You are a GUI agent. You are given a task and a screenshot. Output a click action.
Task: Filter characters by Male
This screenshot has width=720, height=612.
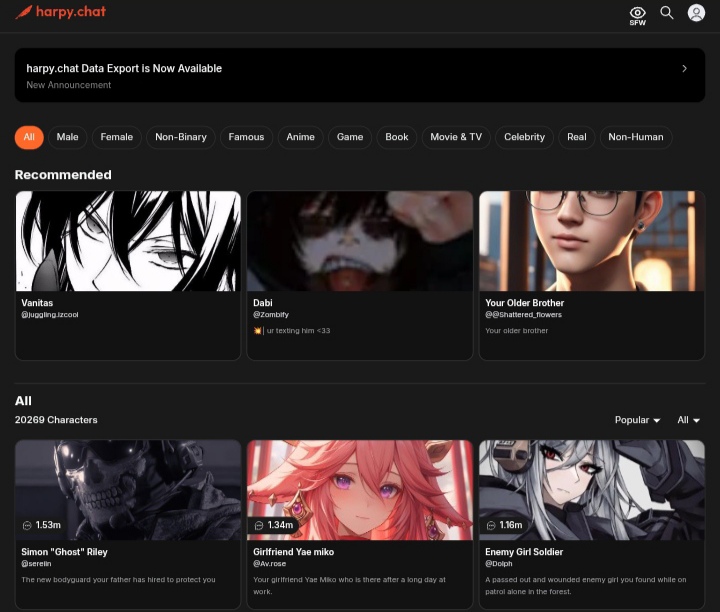point(68,137)
